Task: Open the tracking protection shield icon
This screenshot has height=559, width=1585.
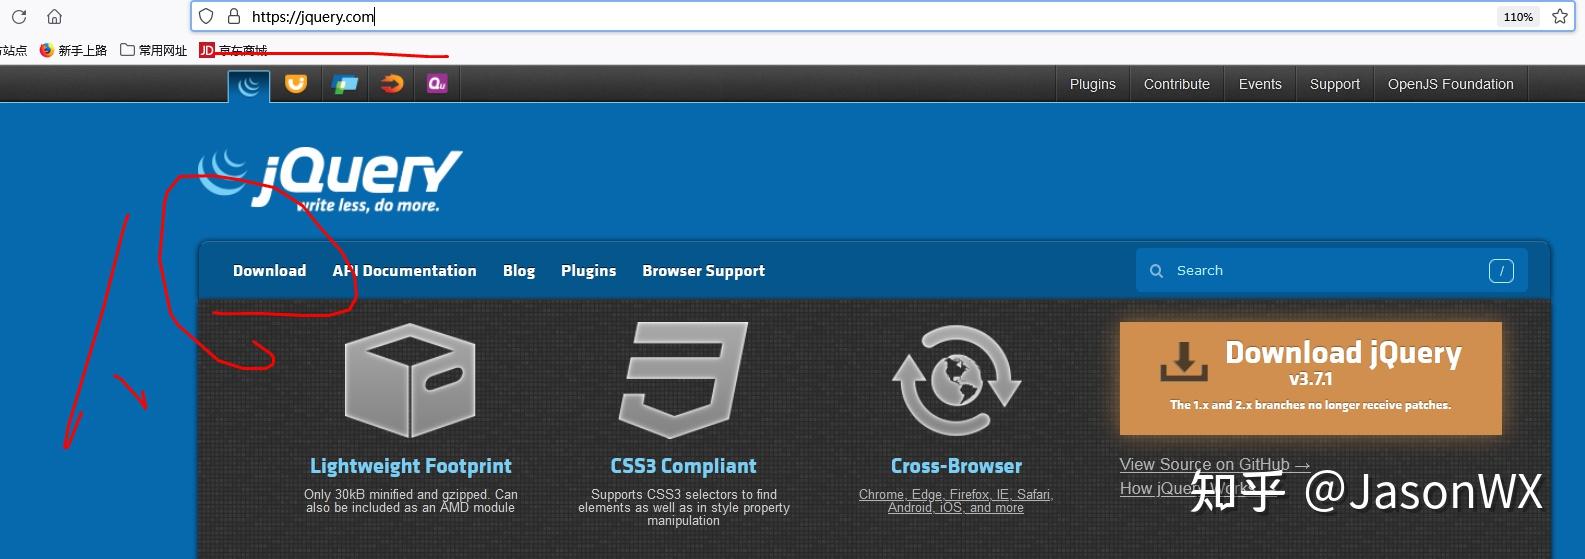Action: click(x=206, y=16)
